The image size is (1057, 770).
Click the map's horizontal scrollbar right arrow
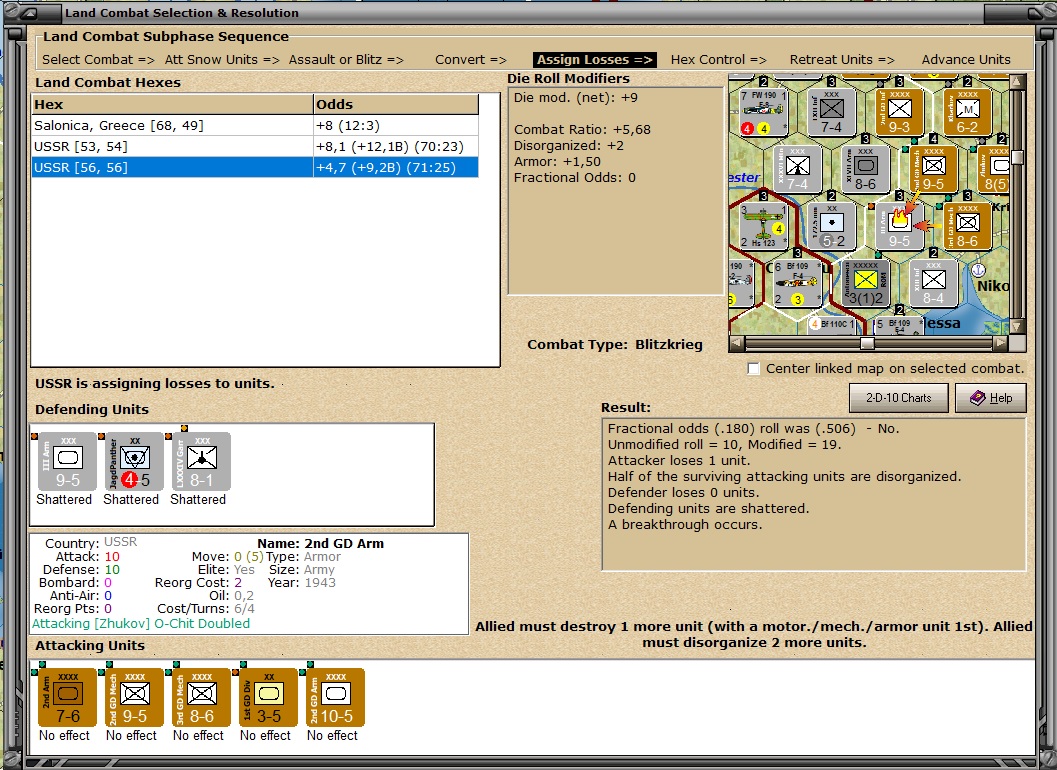coord(999,343)
